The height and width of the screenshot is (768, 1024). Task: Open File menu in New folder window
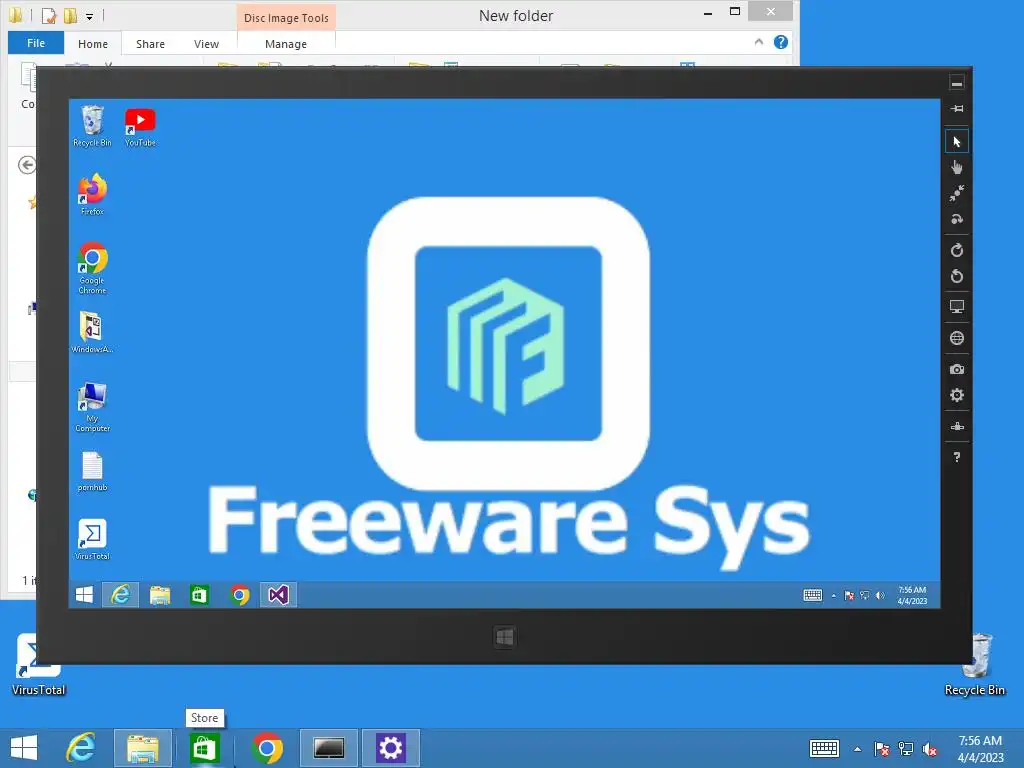point(36,43)
